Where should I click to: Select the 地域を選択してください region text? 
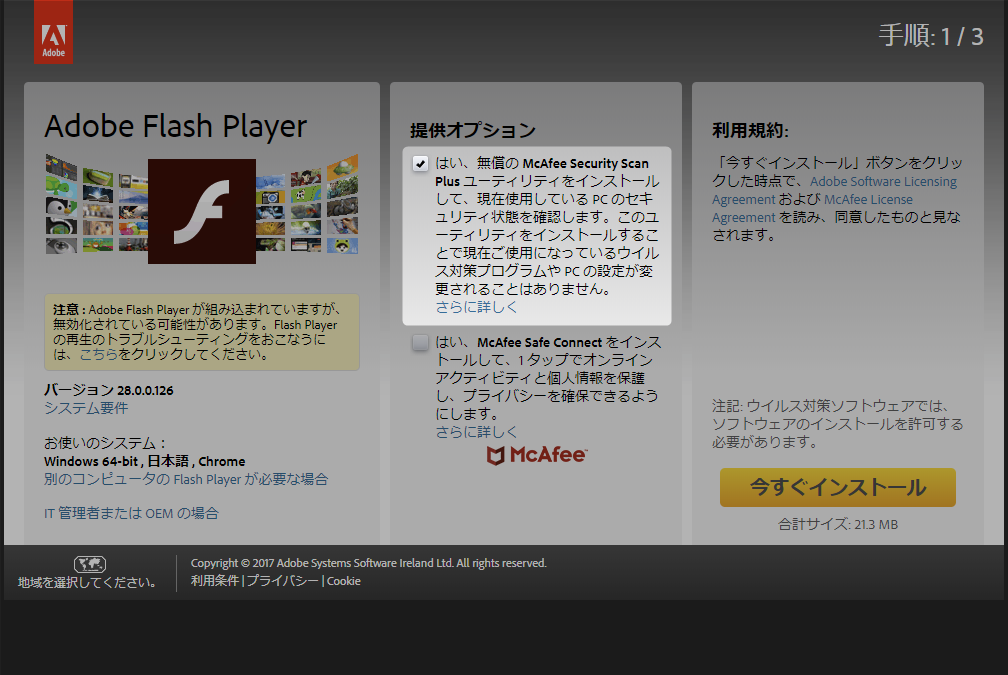click(x=87, y=583)
